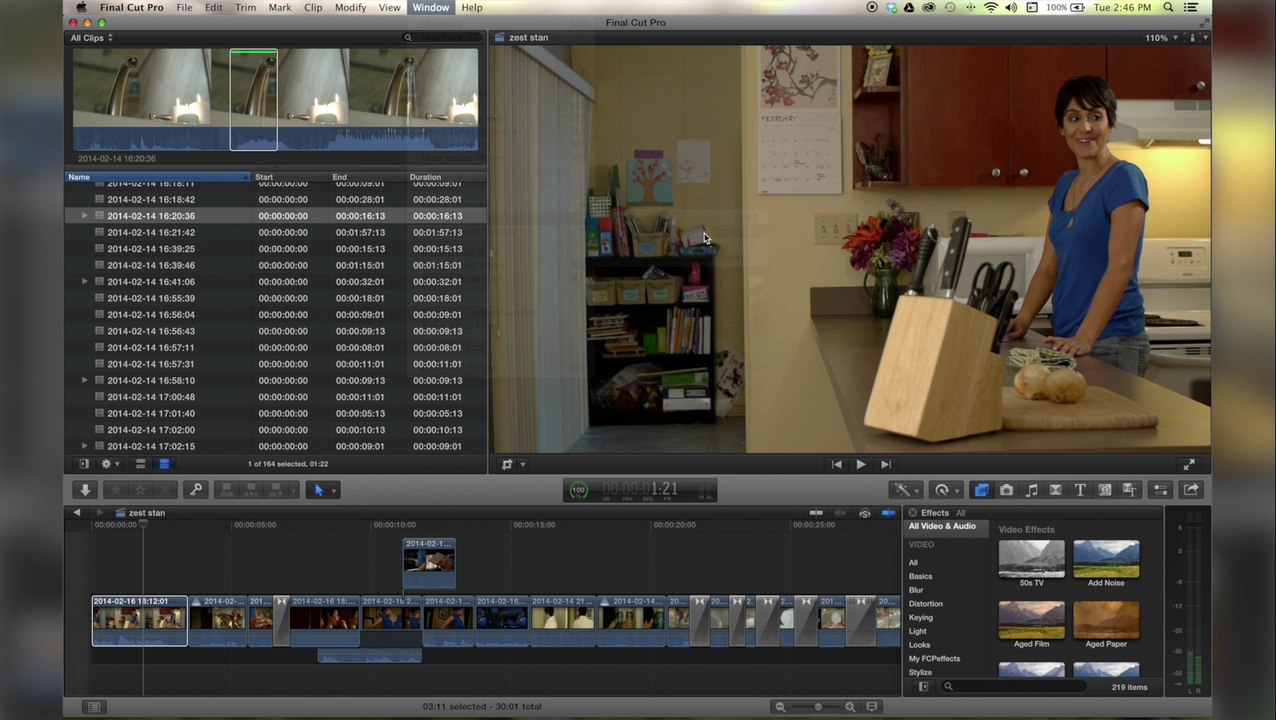
Task: Open Spotlight search in menu bar
Action: (x=1168, y=7)
